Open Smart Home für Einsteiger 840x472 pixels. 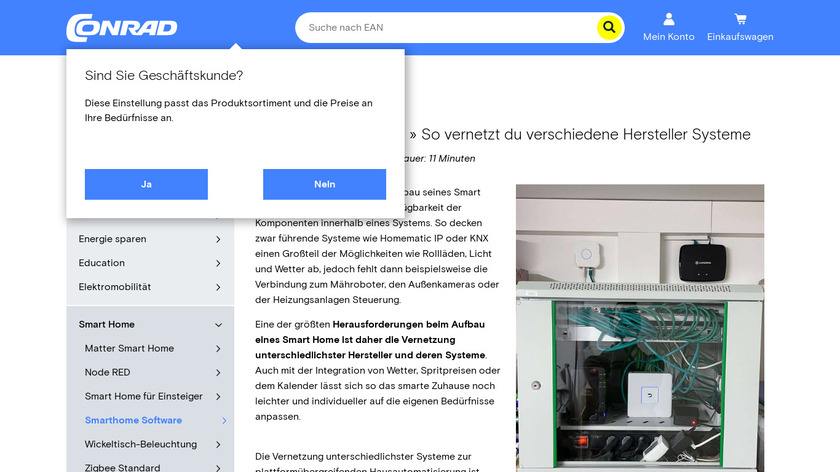tap(144, 396)
